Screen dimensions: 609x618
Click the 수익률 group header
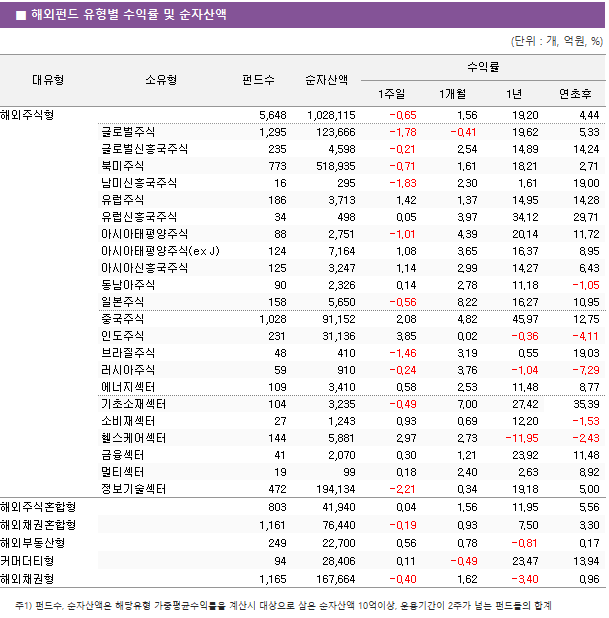(483, 67)
